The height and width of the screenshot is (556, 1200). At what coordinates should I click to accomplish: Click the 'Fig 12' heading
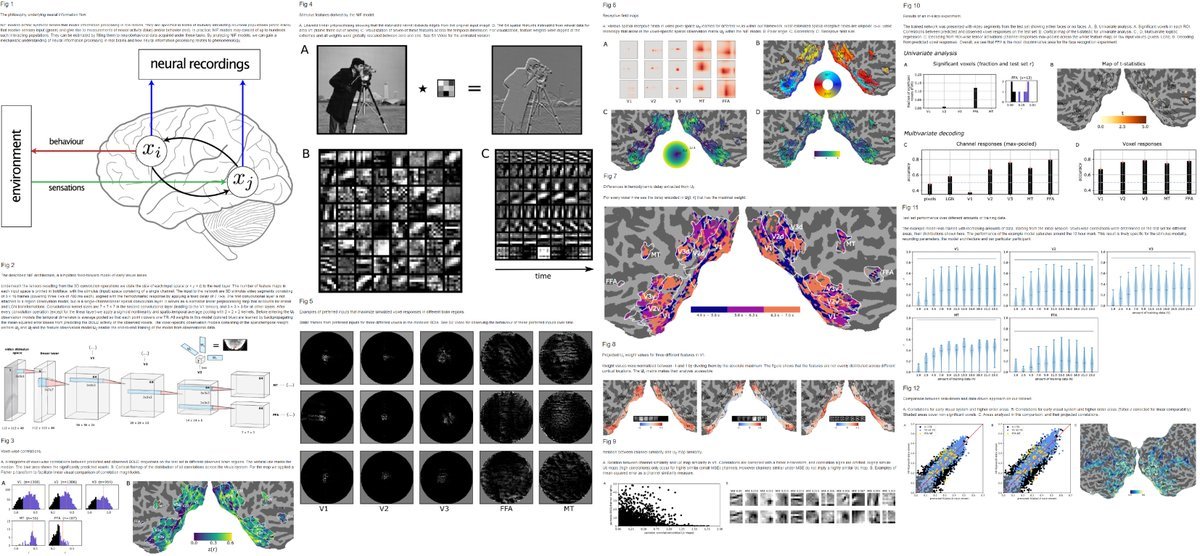click(x=910, y=388)
